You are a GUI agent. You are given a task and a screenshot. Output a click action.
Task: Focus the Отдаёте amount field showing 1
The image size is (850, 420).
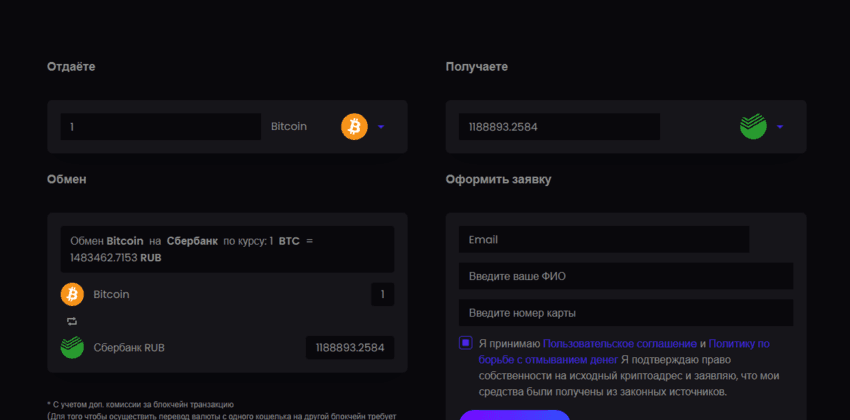(x=160, y=127)
